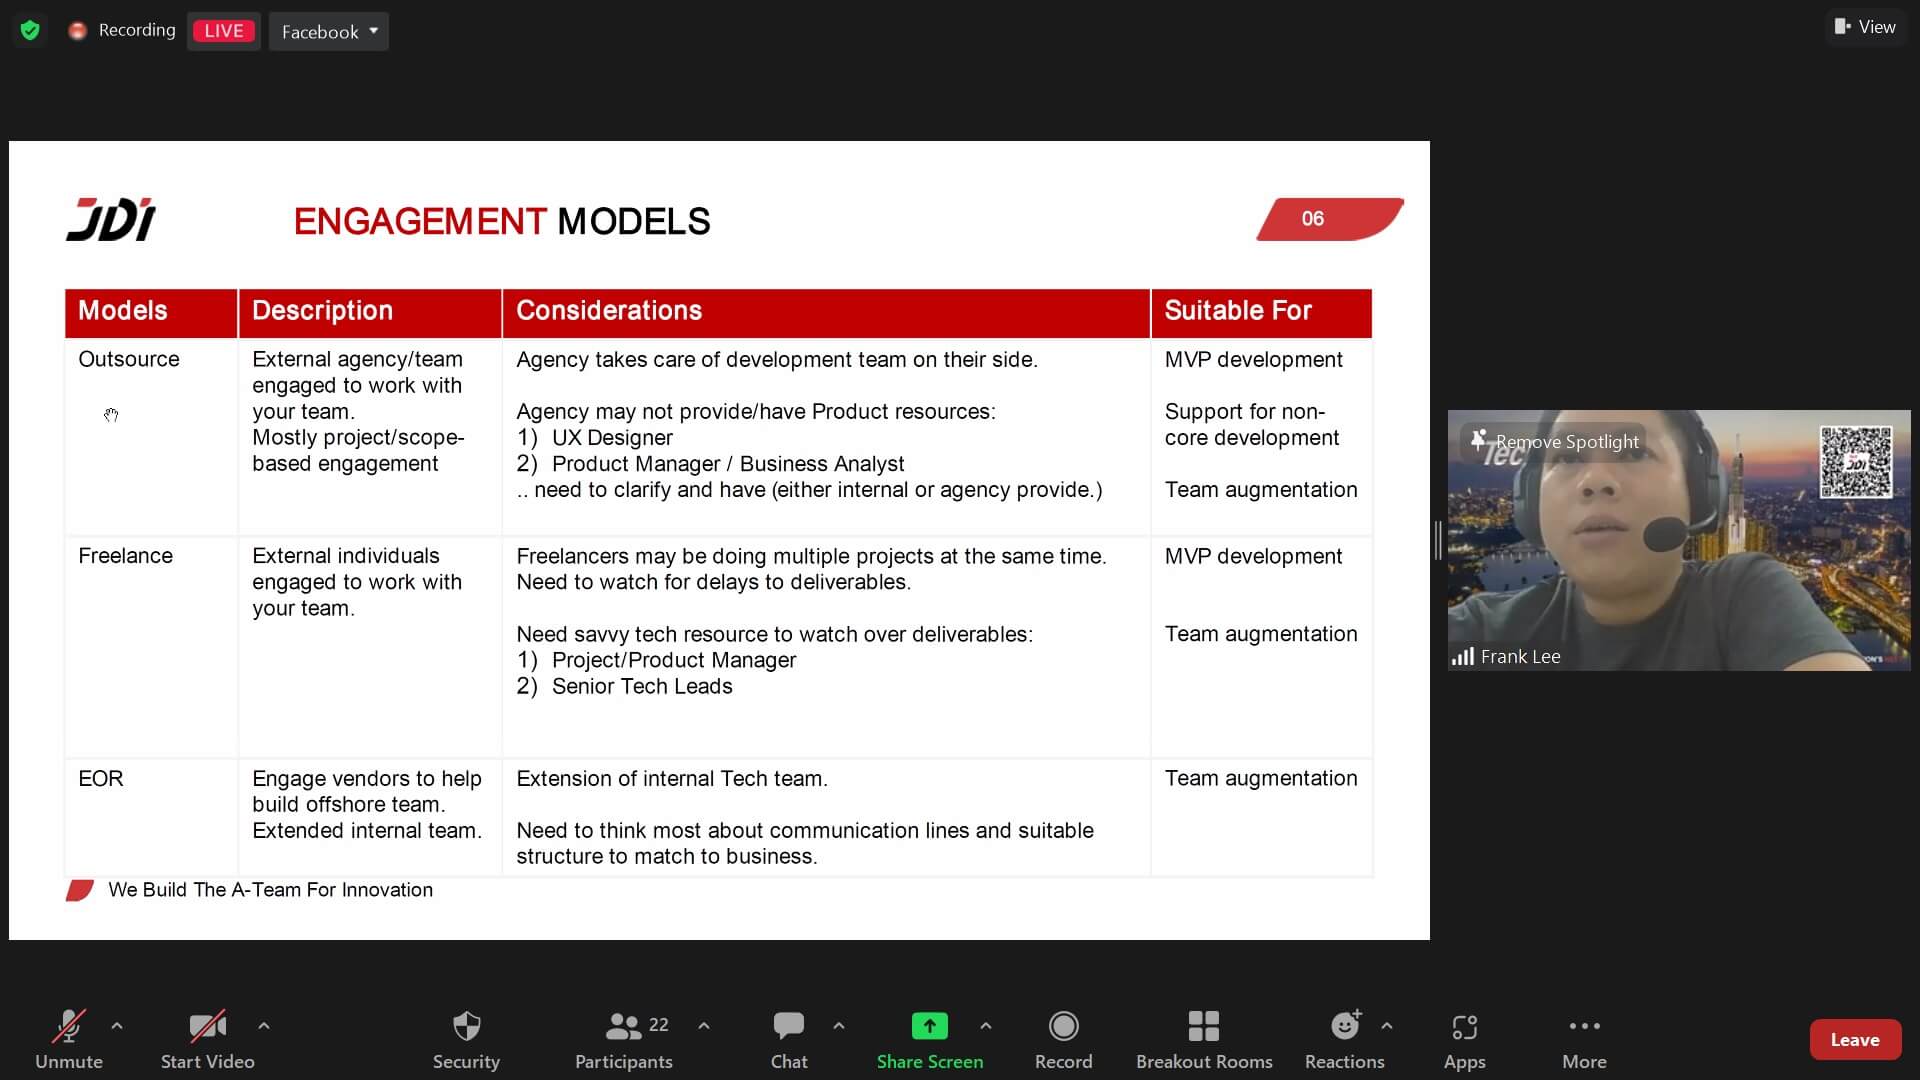Open the Facebook live stream dropdown
This screenshot has height=1080, width=1920.
(329, 31)
